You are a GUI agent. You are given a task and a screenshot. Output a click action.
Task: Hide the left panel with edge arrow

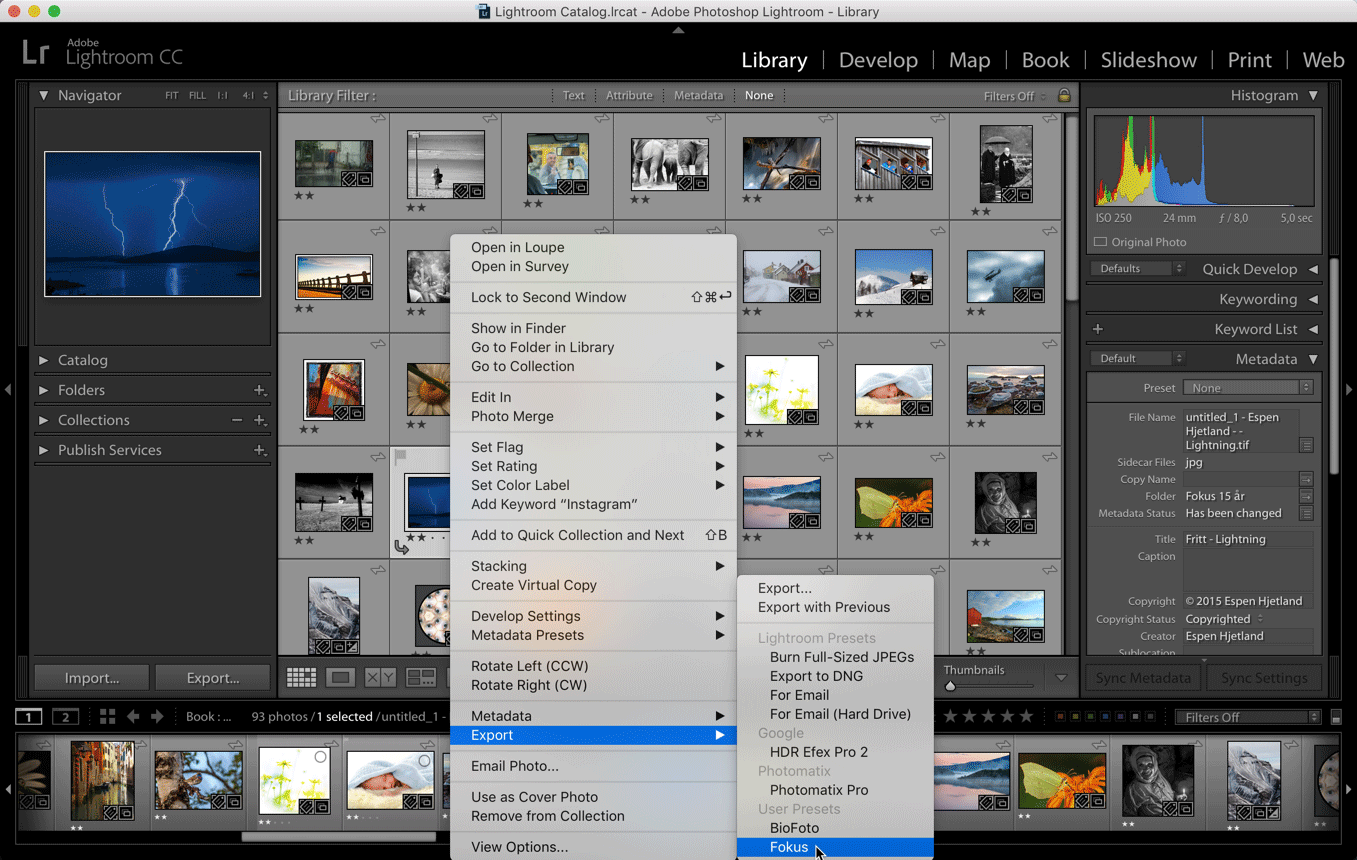8,389
